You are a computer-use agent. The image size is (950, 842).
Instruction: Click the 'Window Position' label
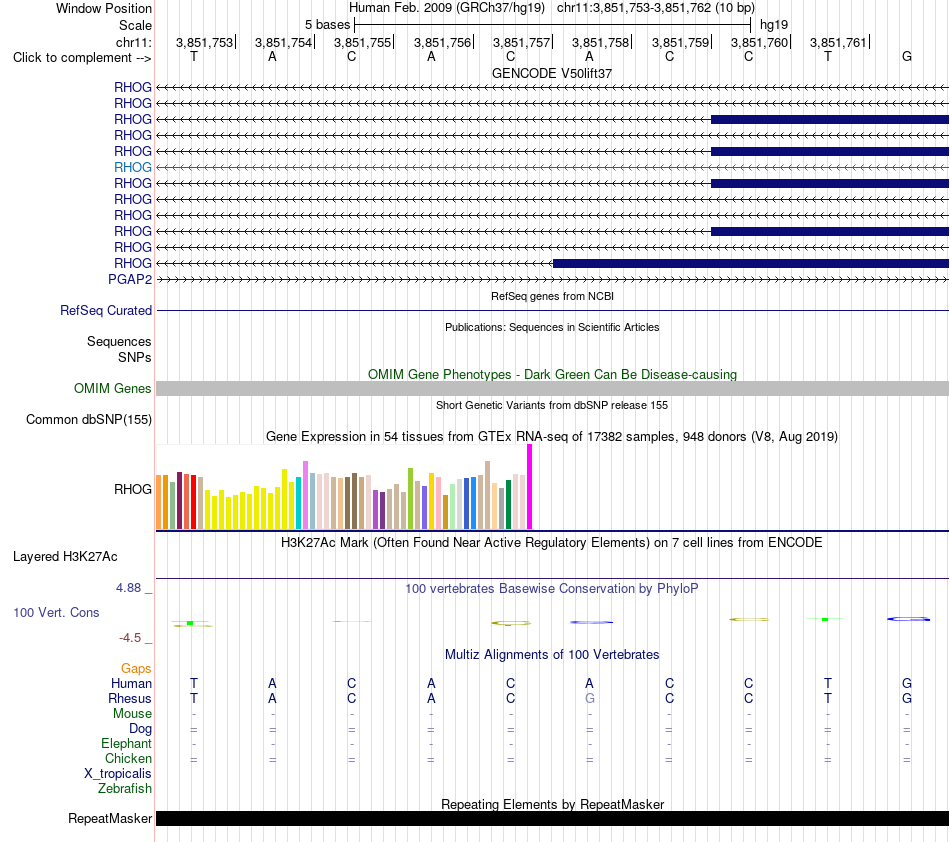click(x=104, y=8)
